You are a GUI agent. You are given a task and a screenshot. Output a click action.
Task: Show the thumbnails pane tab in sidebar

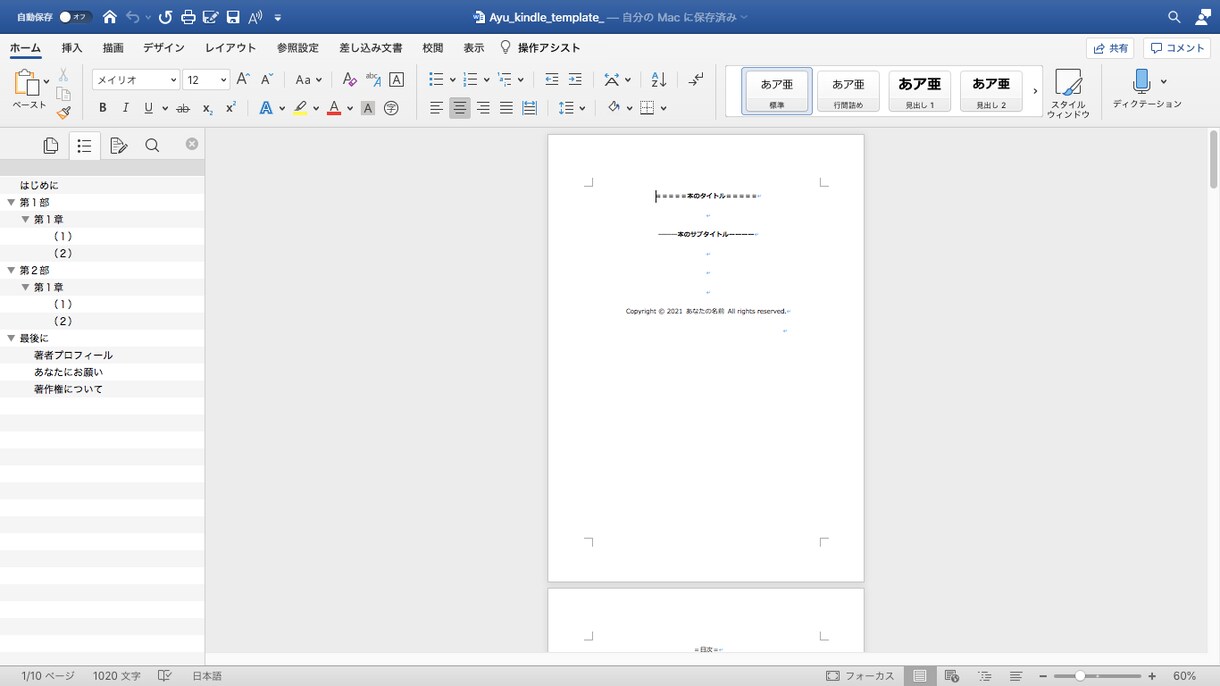point(51,146)
